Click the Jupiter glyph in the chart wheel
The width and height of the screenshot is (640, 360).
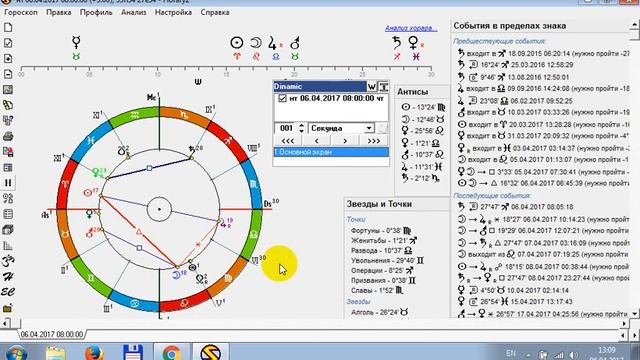[224, 224]
